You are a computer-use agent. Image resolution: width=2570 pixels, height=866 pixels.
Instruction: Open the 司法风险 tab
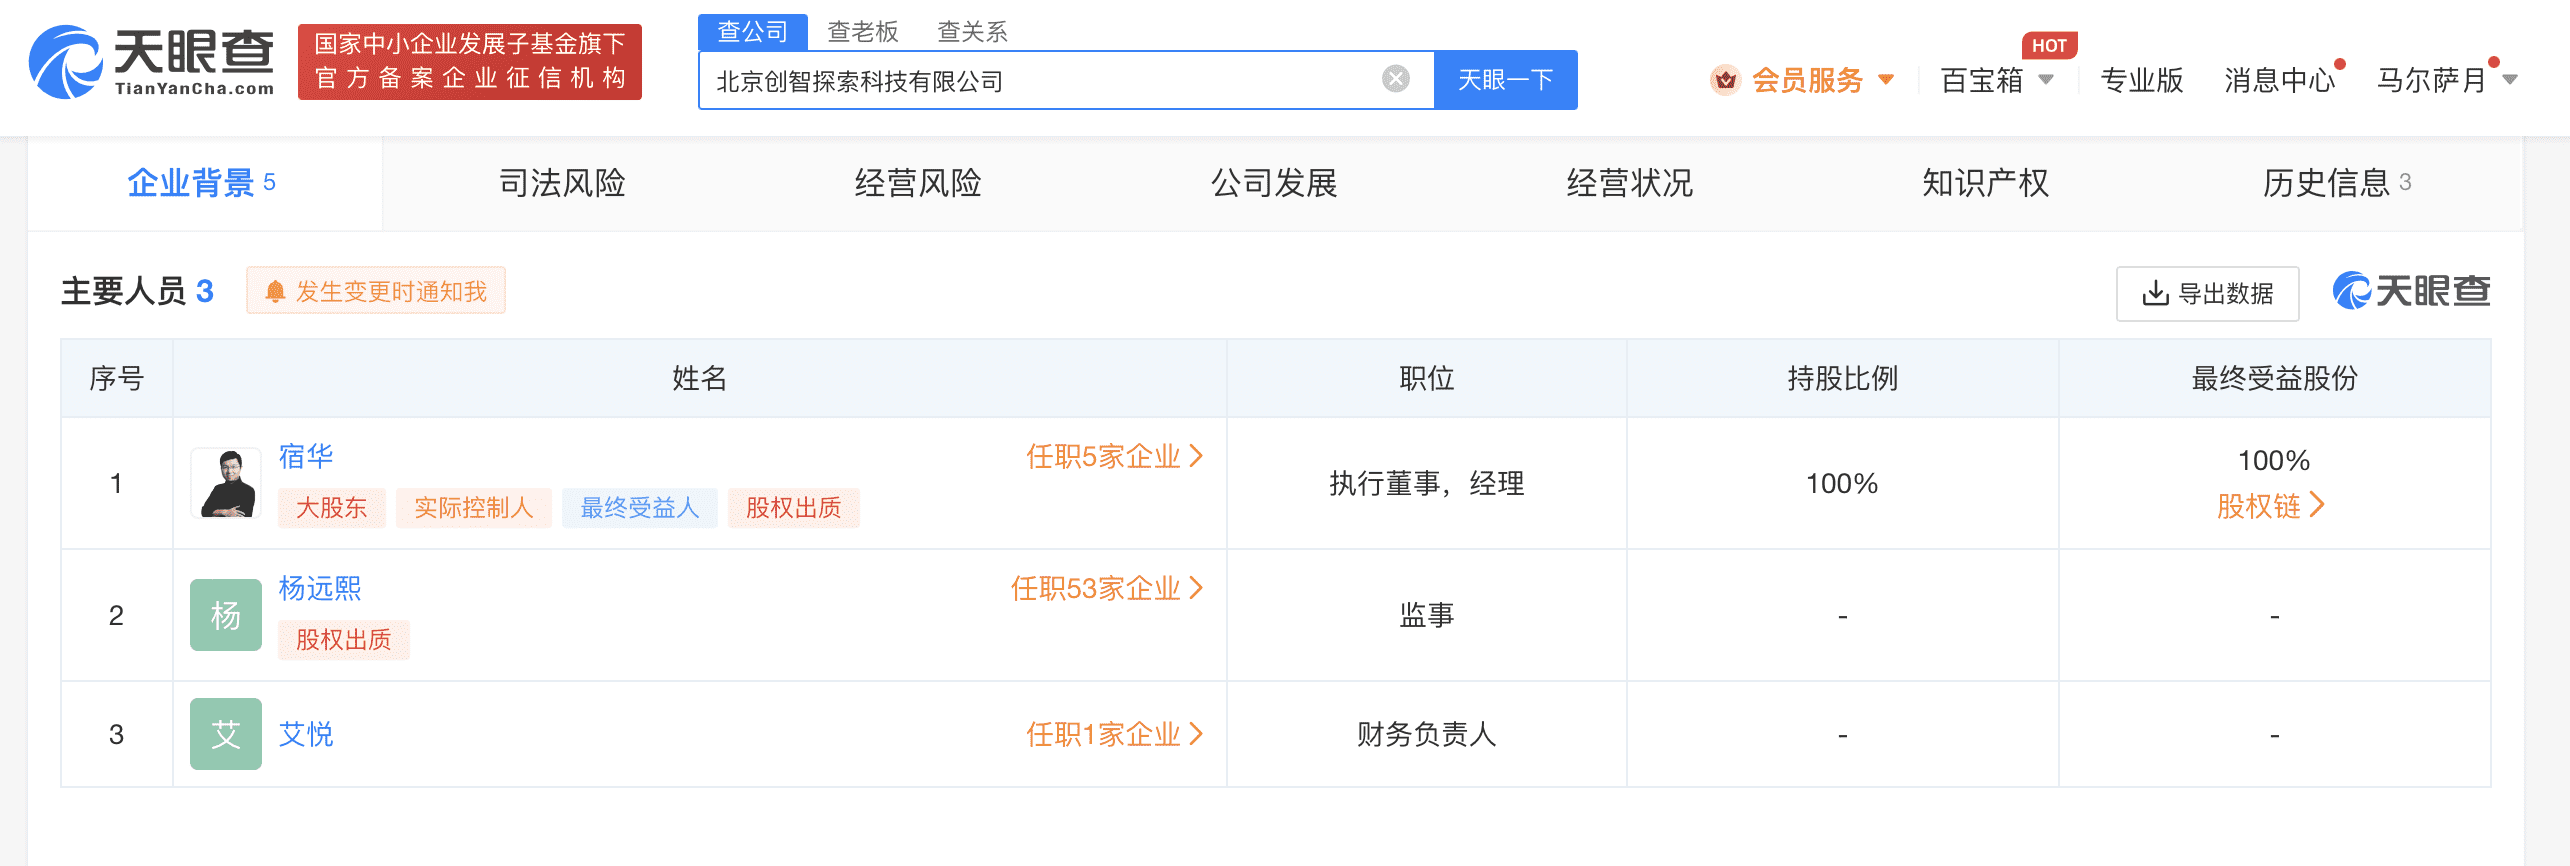562,183
